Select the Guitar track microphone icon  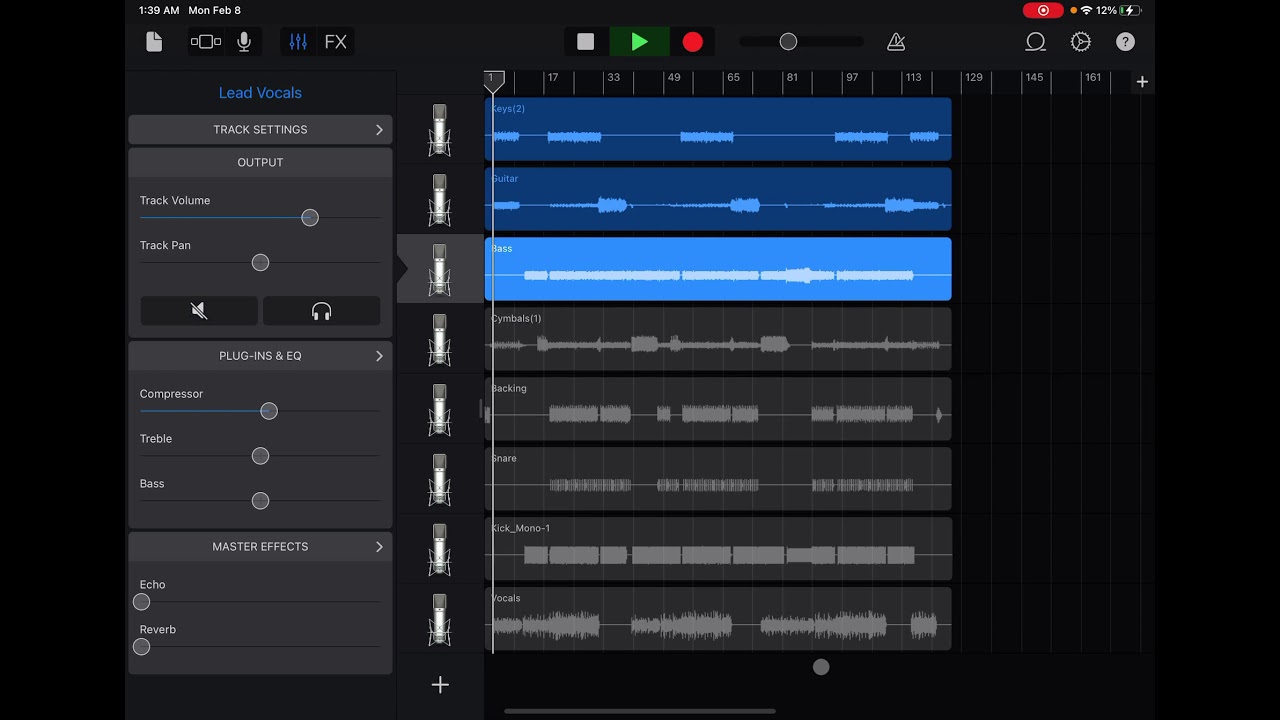point(440,200)
